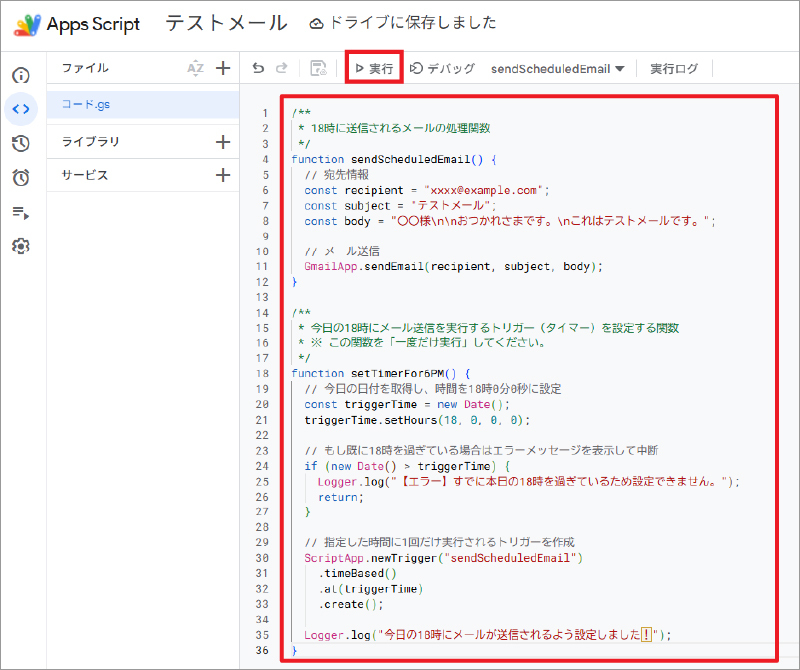This screenshot has height=670, width=800.
Task: Click the .create(); line
Action: pos(351,604)
